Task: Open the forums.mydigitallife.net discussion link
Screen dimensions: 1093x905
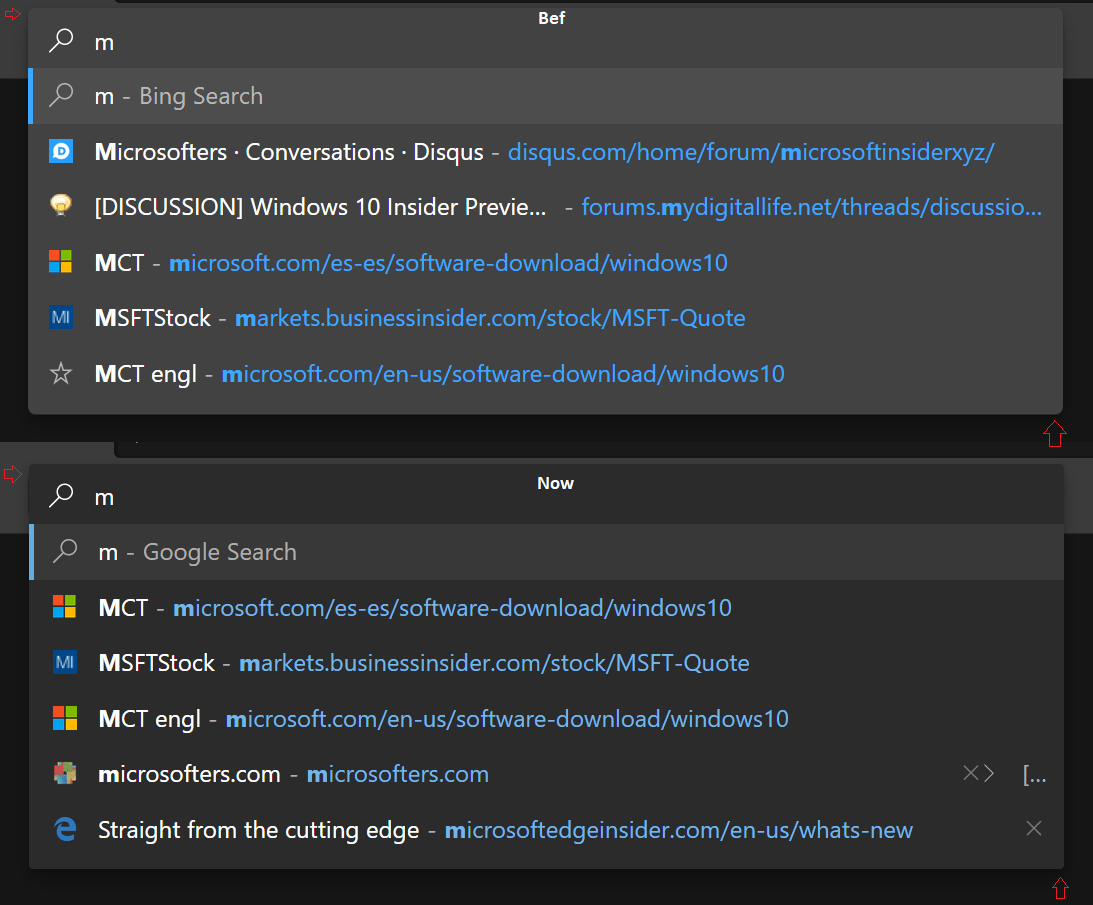Action: coord(811,207)
